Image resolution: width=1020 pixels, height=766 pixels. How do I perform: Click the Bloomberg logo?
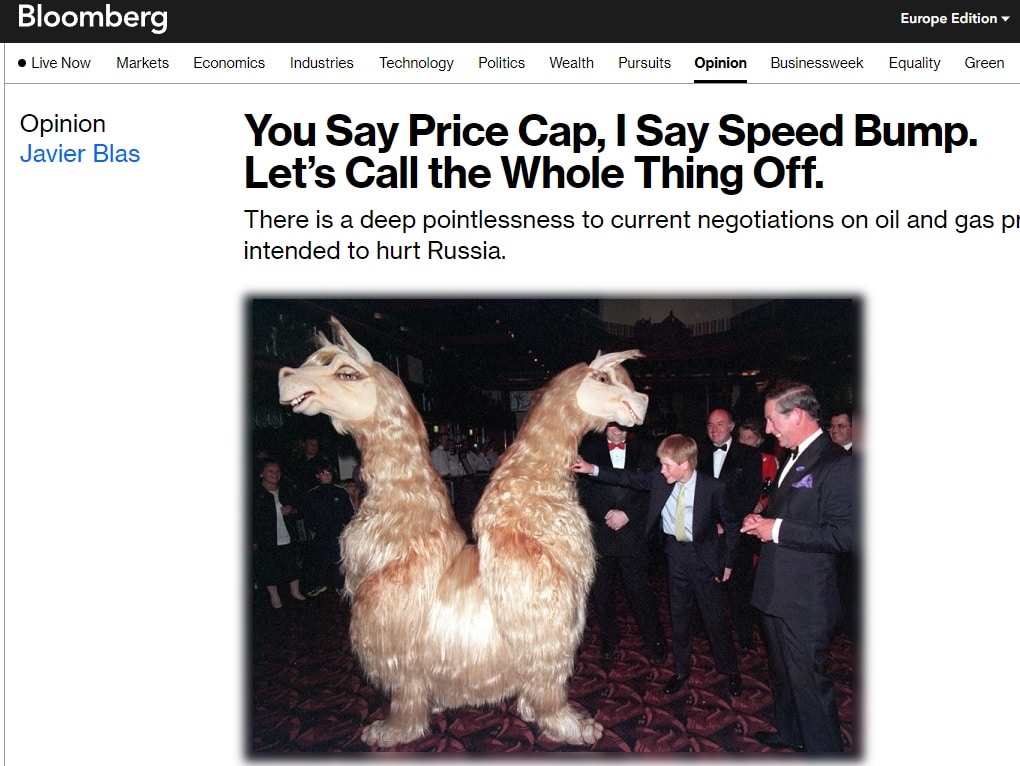pos(92,17)
